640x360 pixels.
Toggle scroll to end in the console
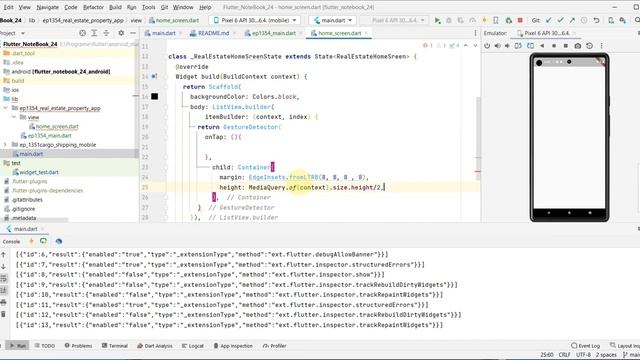[4, 290]
